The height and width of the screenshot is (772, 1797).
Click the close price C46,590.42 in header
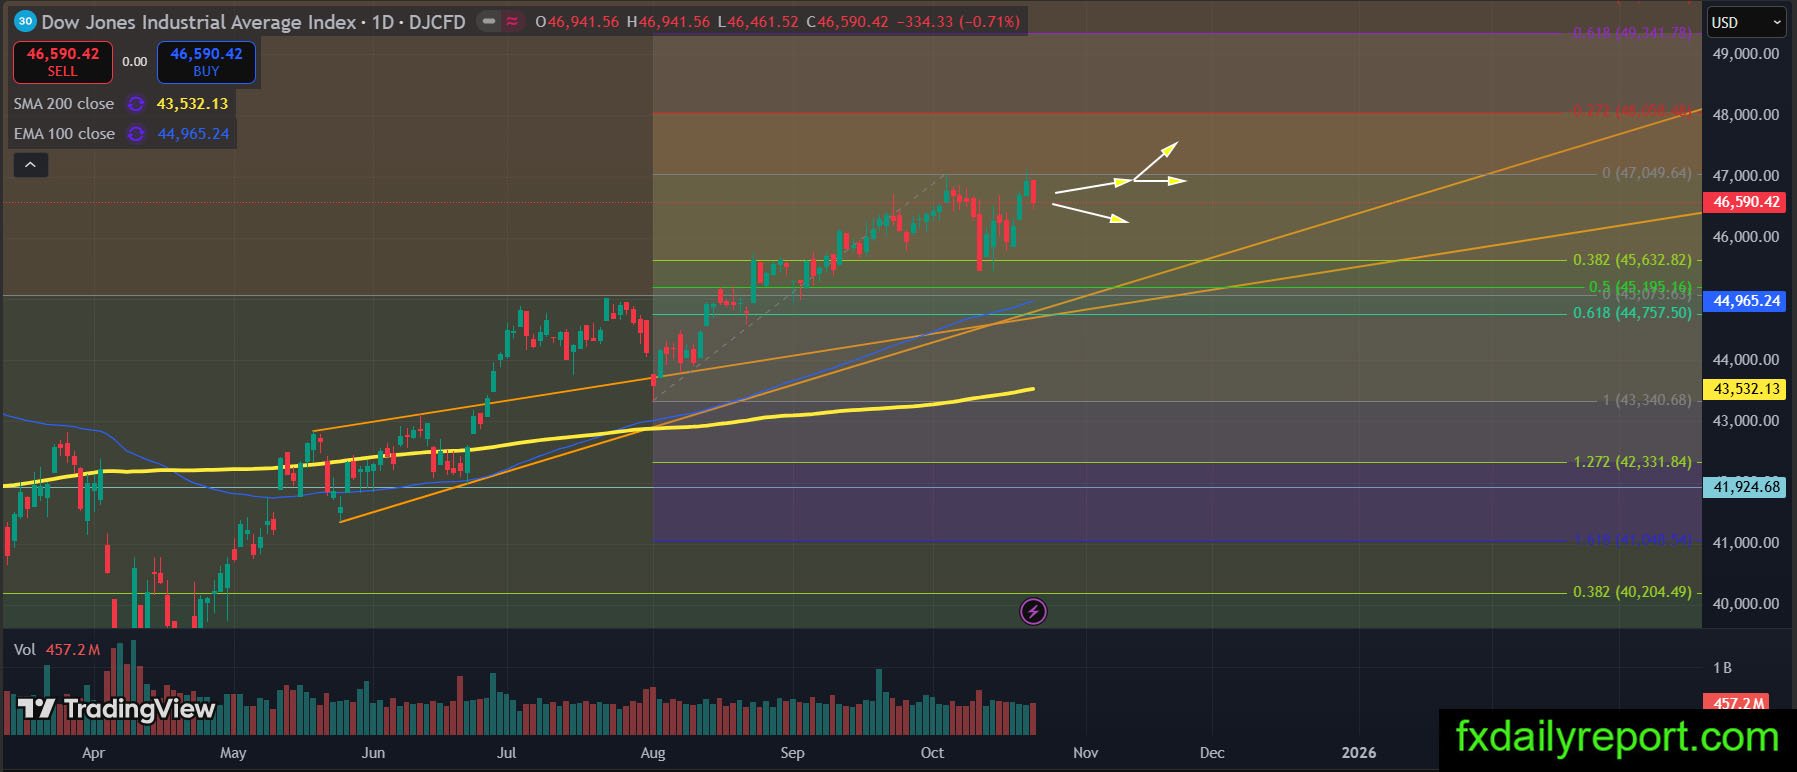tap(847, 21)
